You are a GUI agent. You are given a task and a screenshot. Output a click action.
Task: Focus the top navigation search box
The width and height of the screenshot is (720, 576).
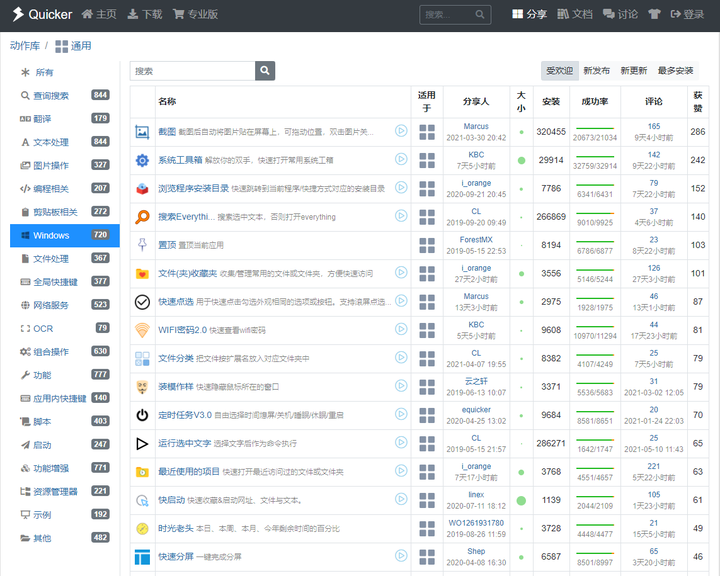coord(455,15)
